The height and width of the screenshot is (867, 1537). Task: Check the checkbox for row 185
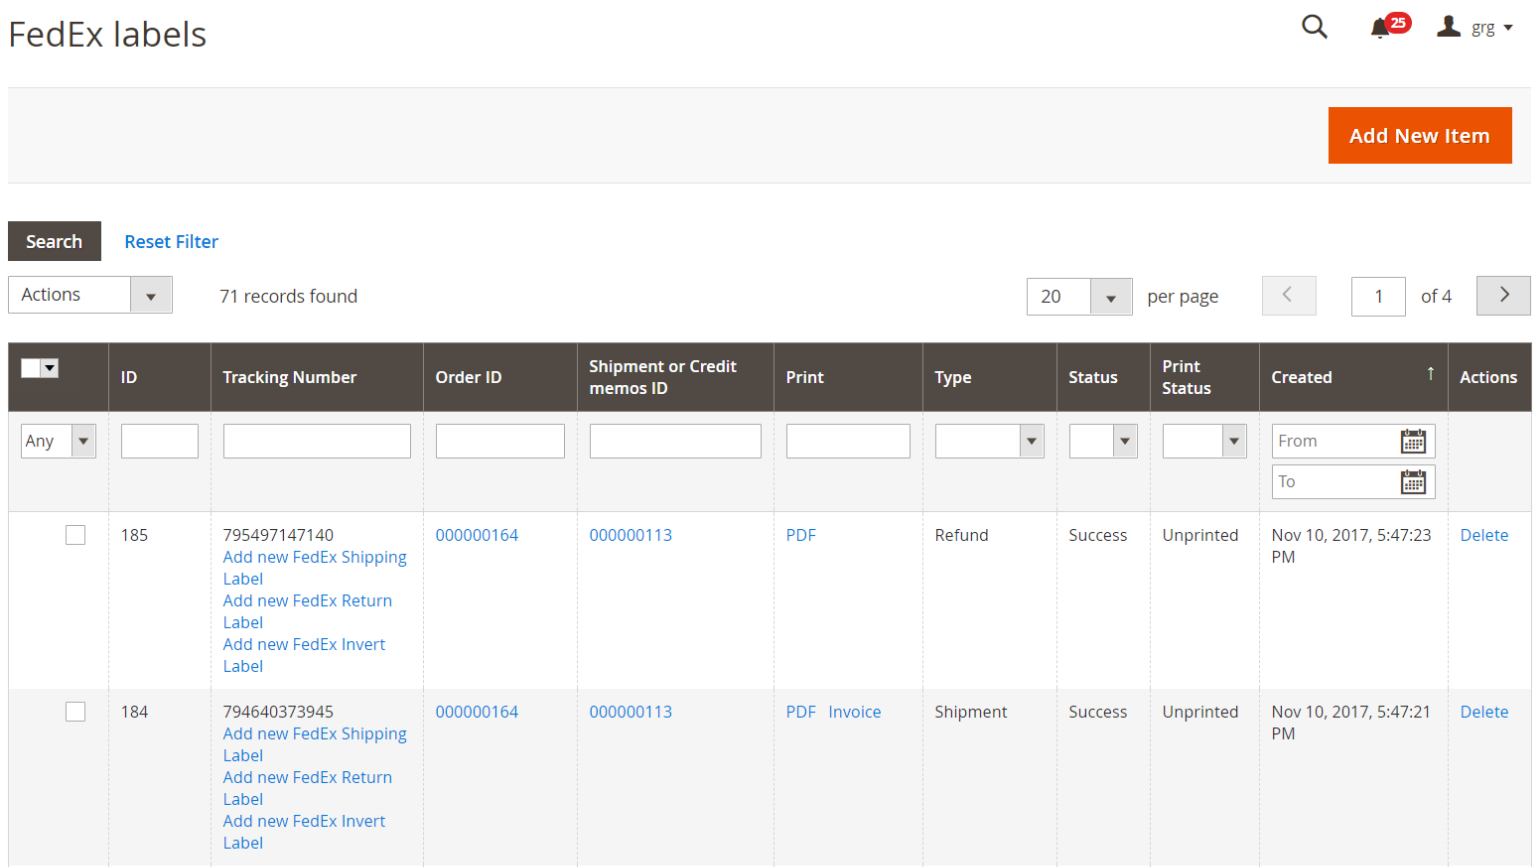click(x=75, y=535)
